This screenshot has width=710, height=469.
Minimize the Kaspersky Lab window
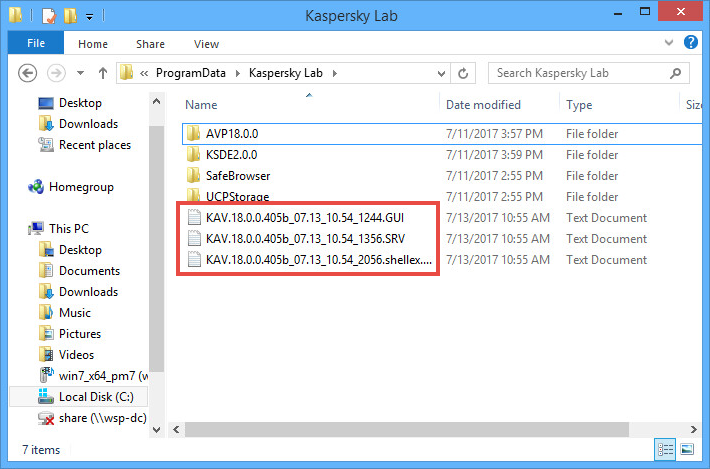618,14
